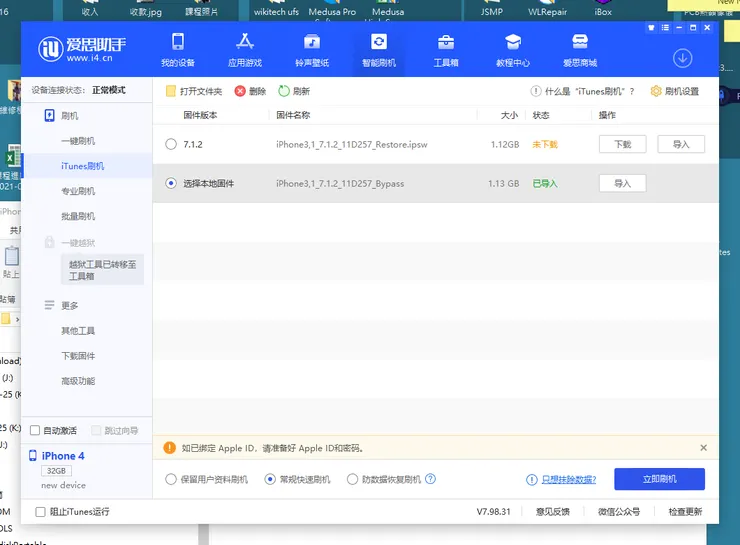Click the 32GB capacity label
Viewport: 740px width, 545px height.
pos(56,471)
